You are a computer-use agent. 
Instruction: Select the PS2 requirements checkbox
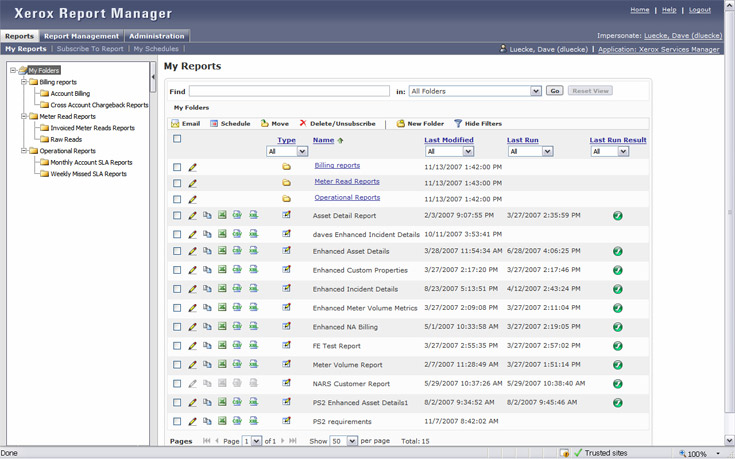click(177, 421)
